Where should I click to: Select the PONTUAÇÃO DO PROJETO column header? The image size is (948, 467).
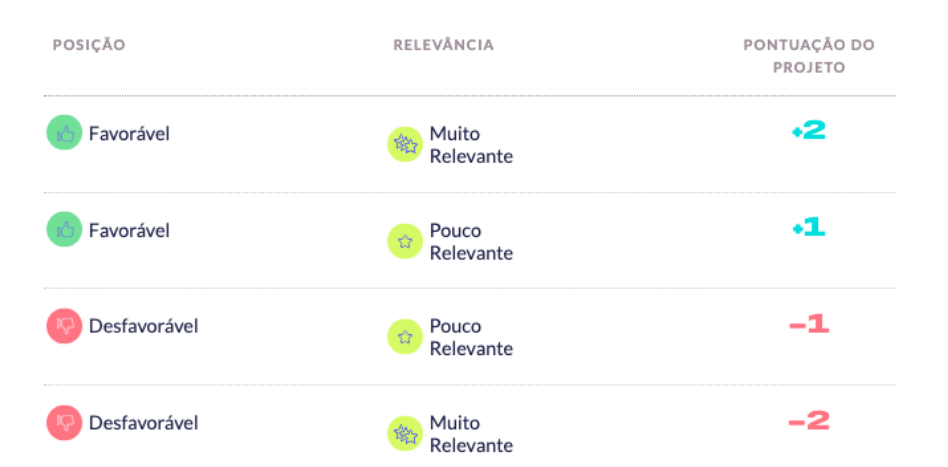[809, 56]
